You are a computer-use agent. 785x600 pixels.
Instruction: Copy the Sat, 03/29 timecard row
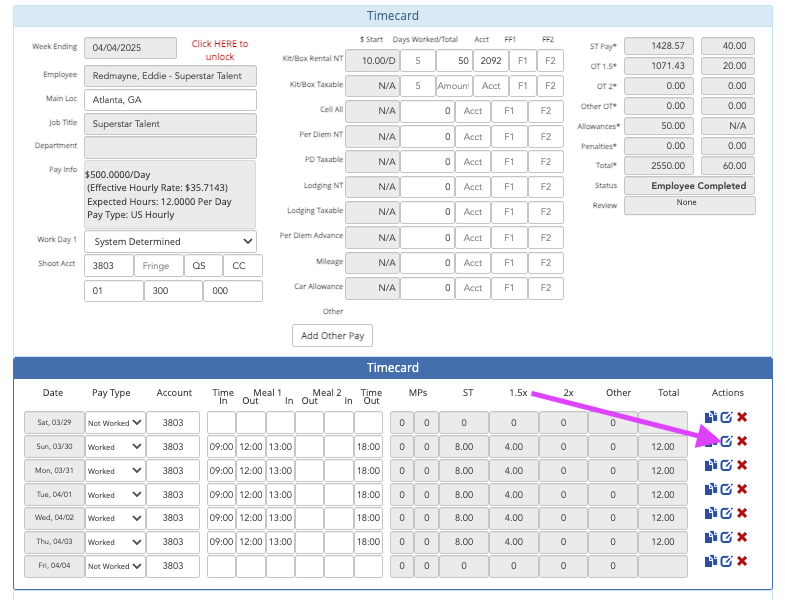tap(710, 417)
